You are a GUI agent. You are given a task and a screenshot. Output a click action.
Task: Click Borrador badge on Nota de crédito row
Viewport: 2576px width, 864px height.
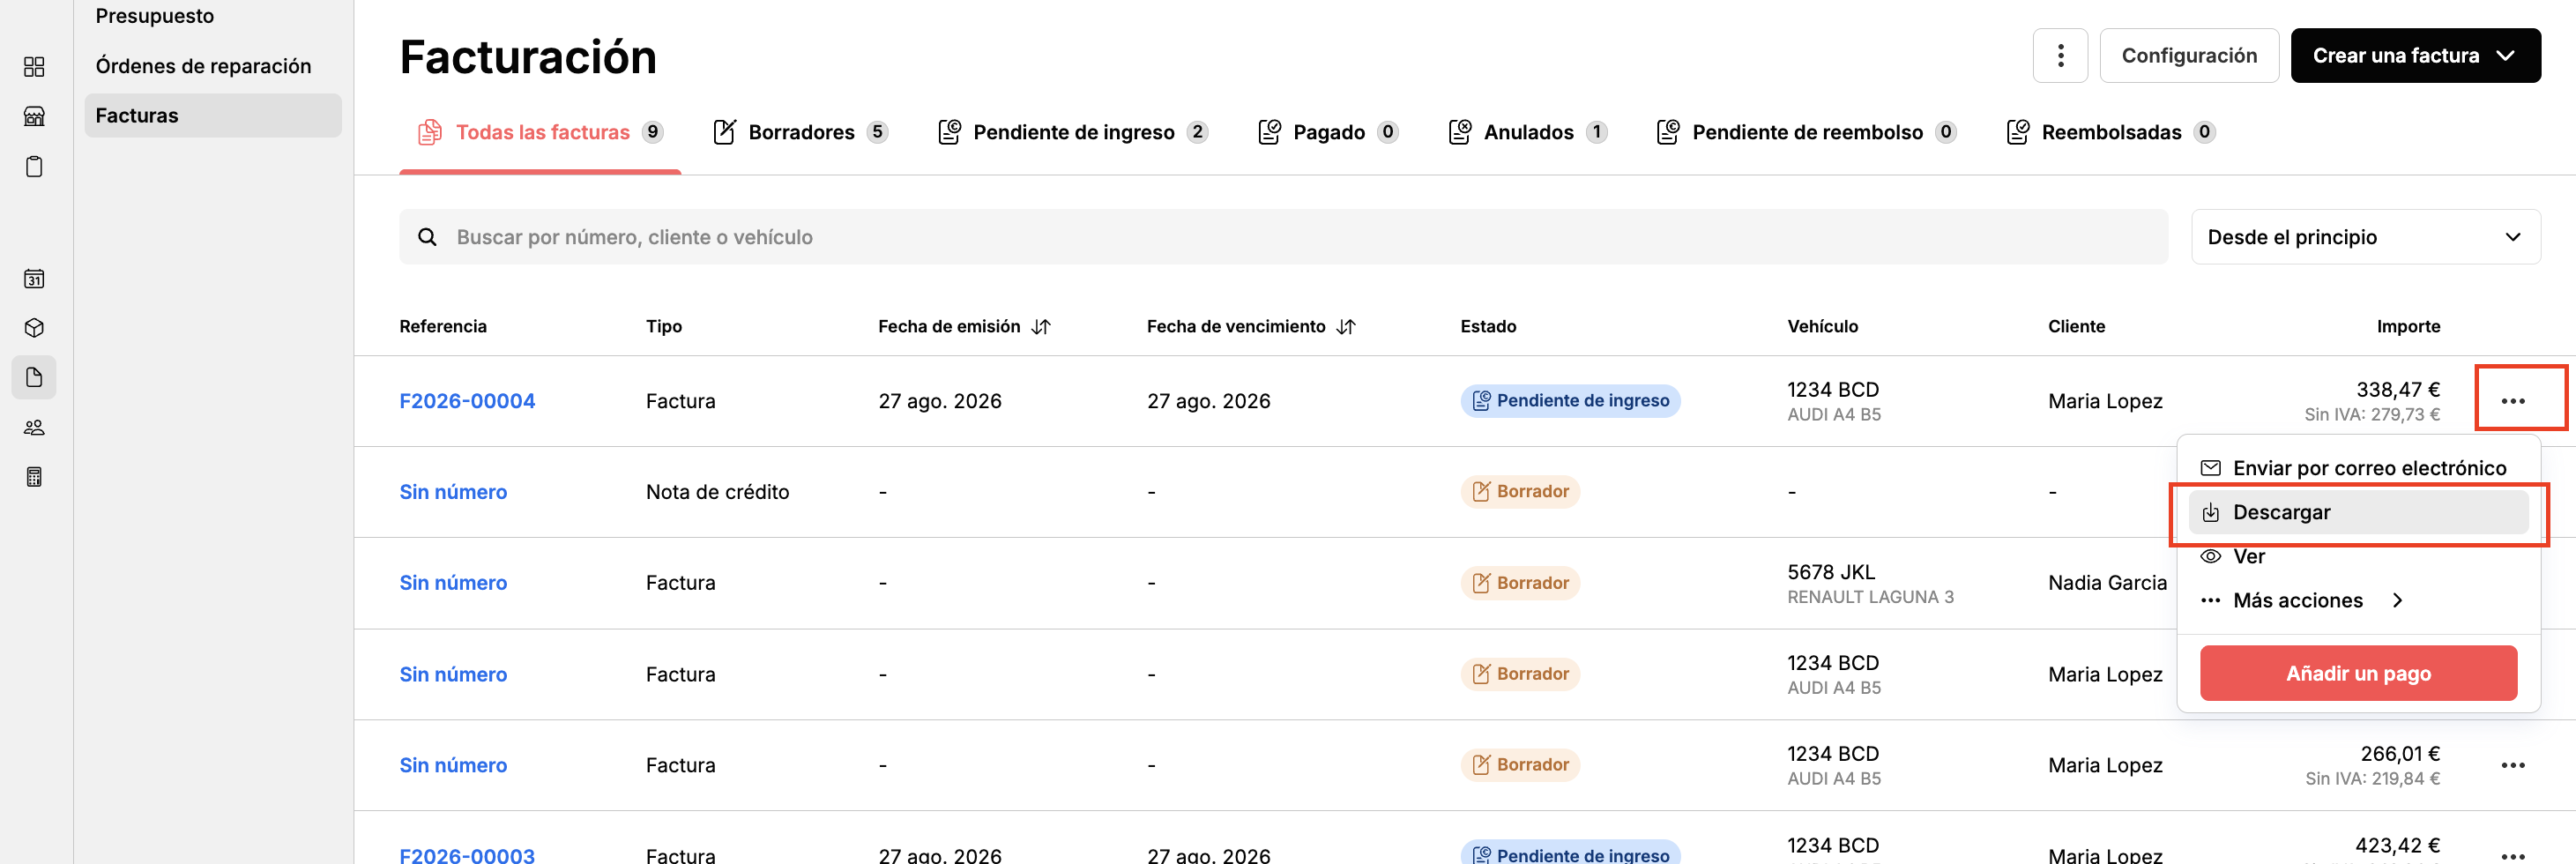coord(1520,492)
